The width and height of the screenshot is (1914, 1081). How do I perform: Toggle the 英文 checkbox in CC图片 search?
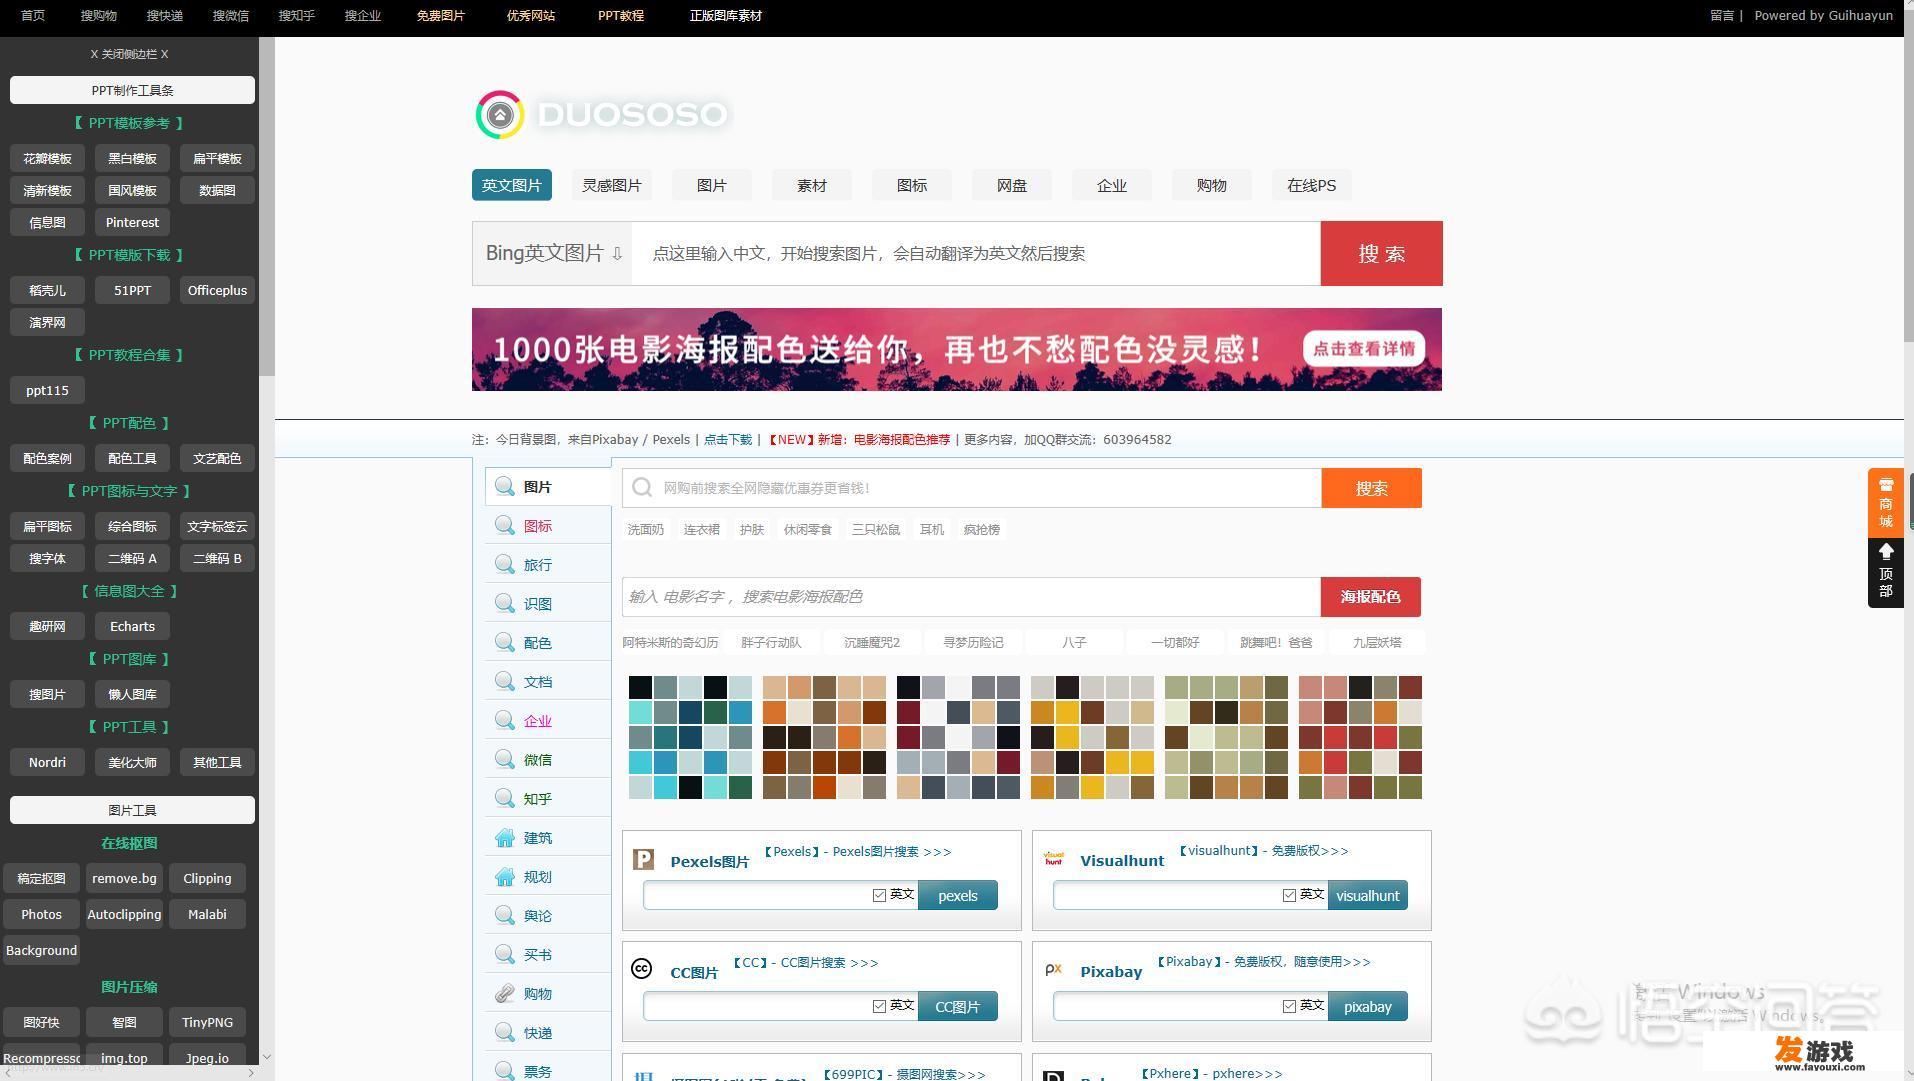tap(879, 1006)
